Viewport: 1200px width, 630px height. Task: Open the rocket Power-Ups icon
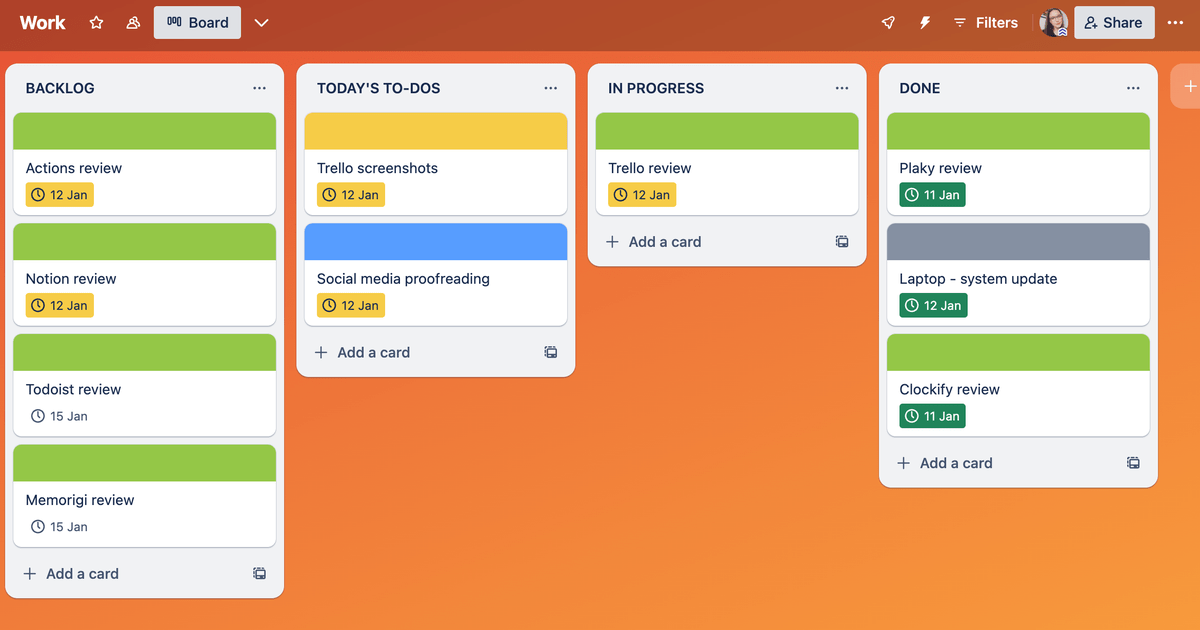[888, 23]
